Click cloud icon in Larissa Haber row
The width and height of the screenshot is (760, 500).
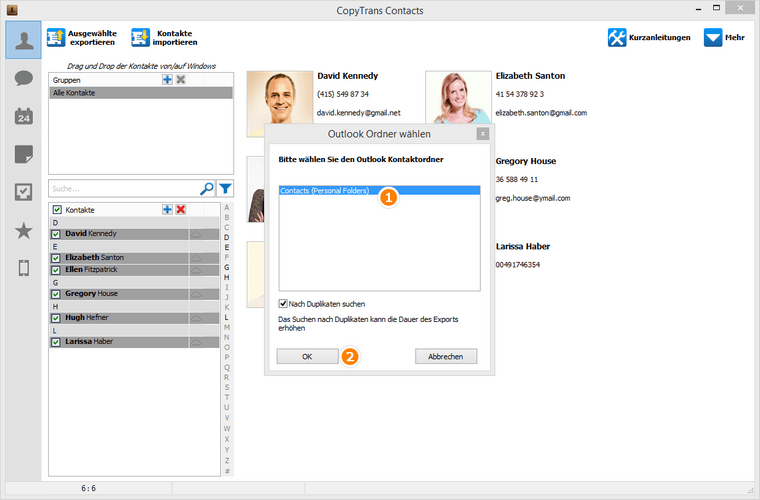tap(196, 343)
